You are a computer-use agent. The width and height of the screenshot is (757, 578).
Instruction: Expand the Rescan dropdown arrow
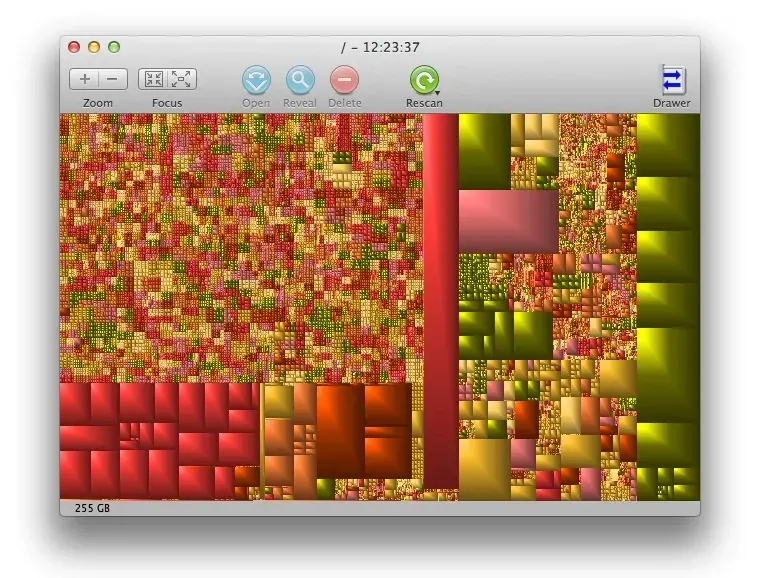click(x=438, y=93)
